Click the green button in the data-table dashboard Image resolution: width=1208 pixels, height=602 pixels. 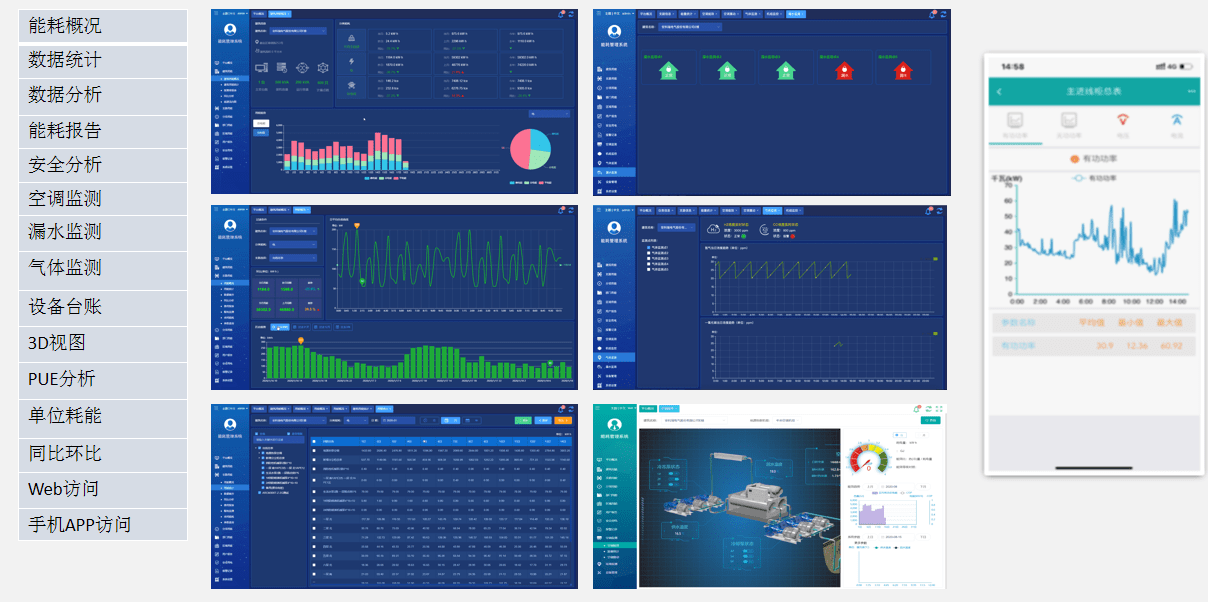coord(522,420)
